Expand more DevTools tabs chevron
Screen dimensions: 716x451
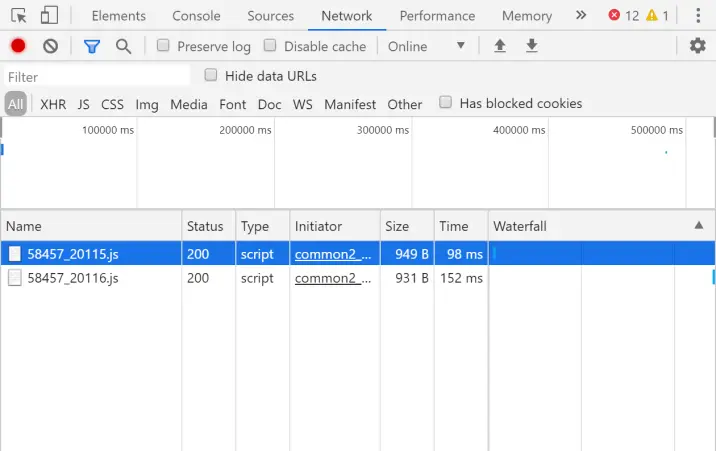tap(581, 16)
